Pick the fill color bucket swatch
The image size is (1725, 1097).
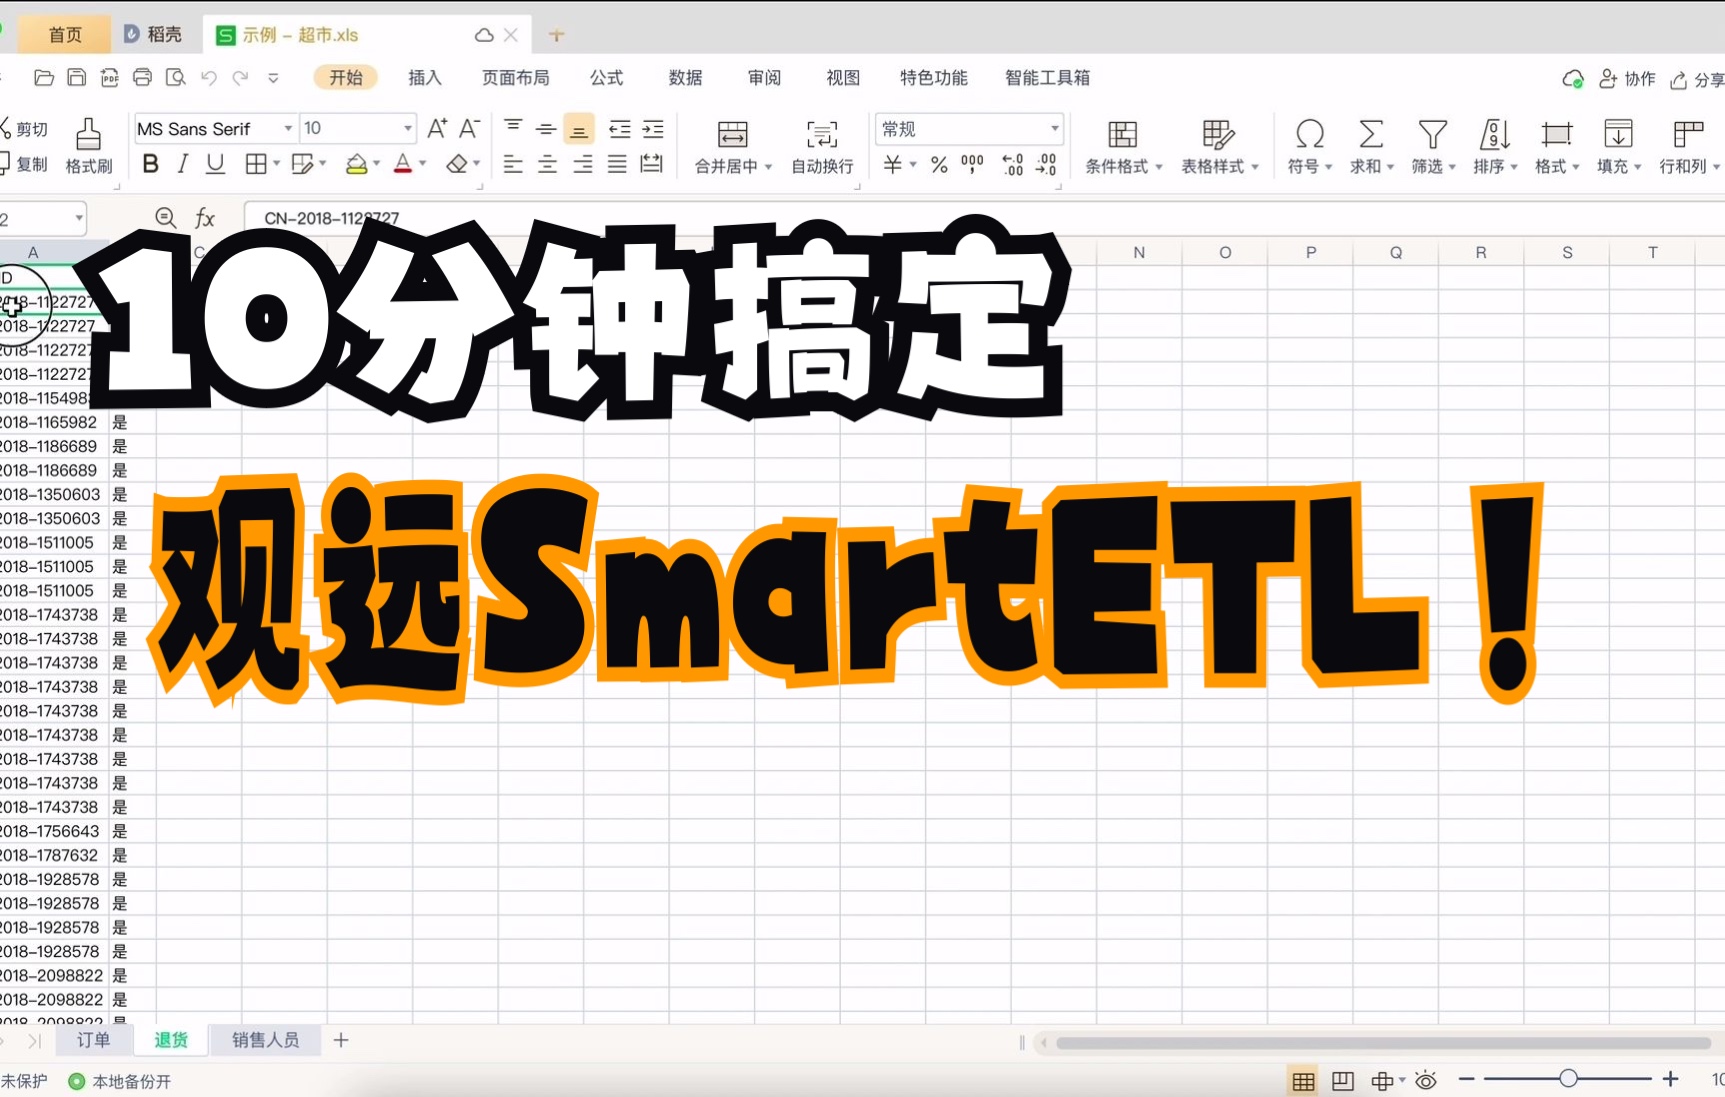(x=356, y=164)
